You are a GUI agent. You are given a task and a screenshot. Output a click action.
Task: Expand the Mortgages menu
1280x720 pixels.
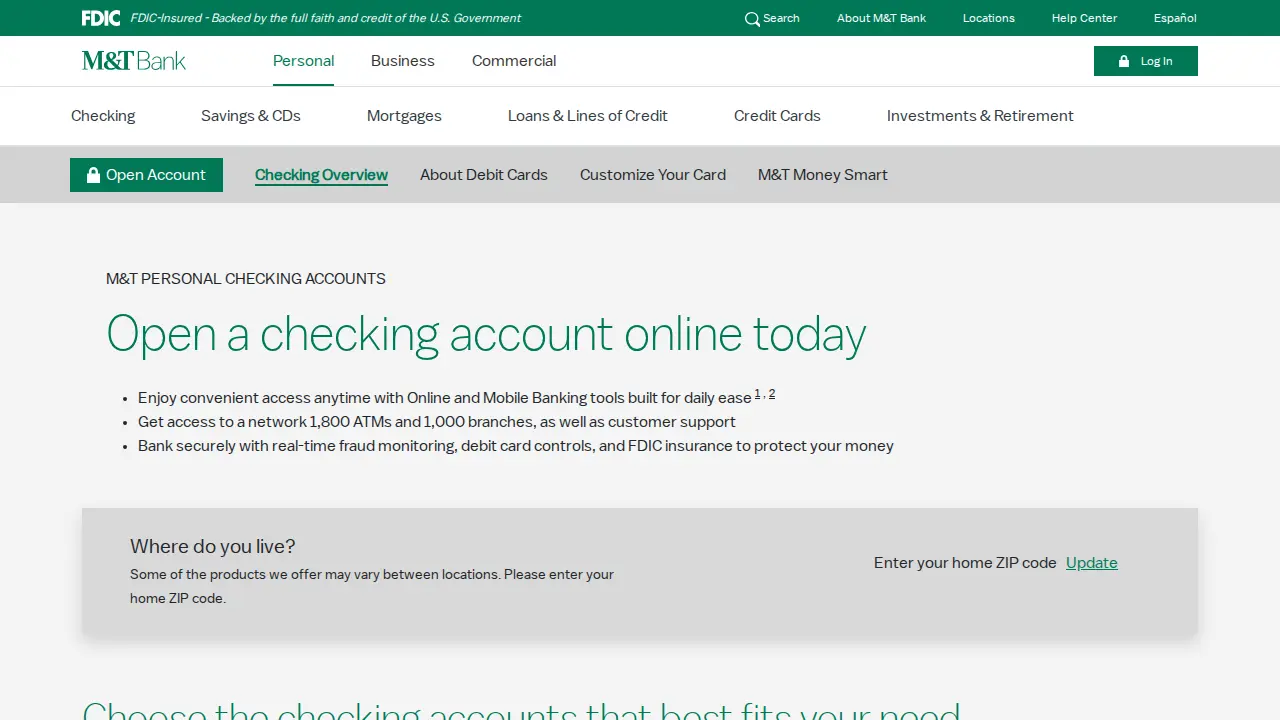404,116
